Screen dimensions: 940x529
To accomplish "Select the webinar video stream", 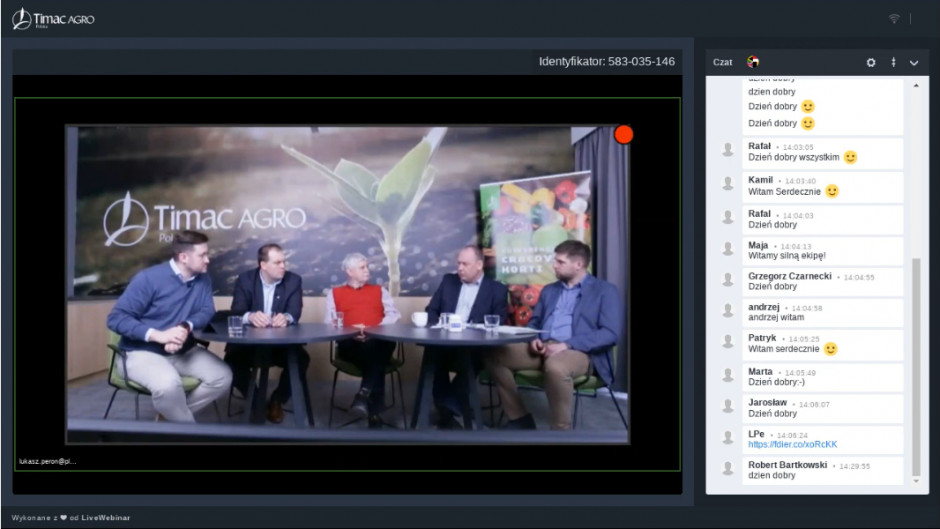I will 347,284.
